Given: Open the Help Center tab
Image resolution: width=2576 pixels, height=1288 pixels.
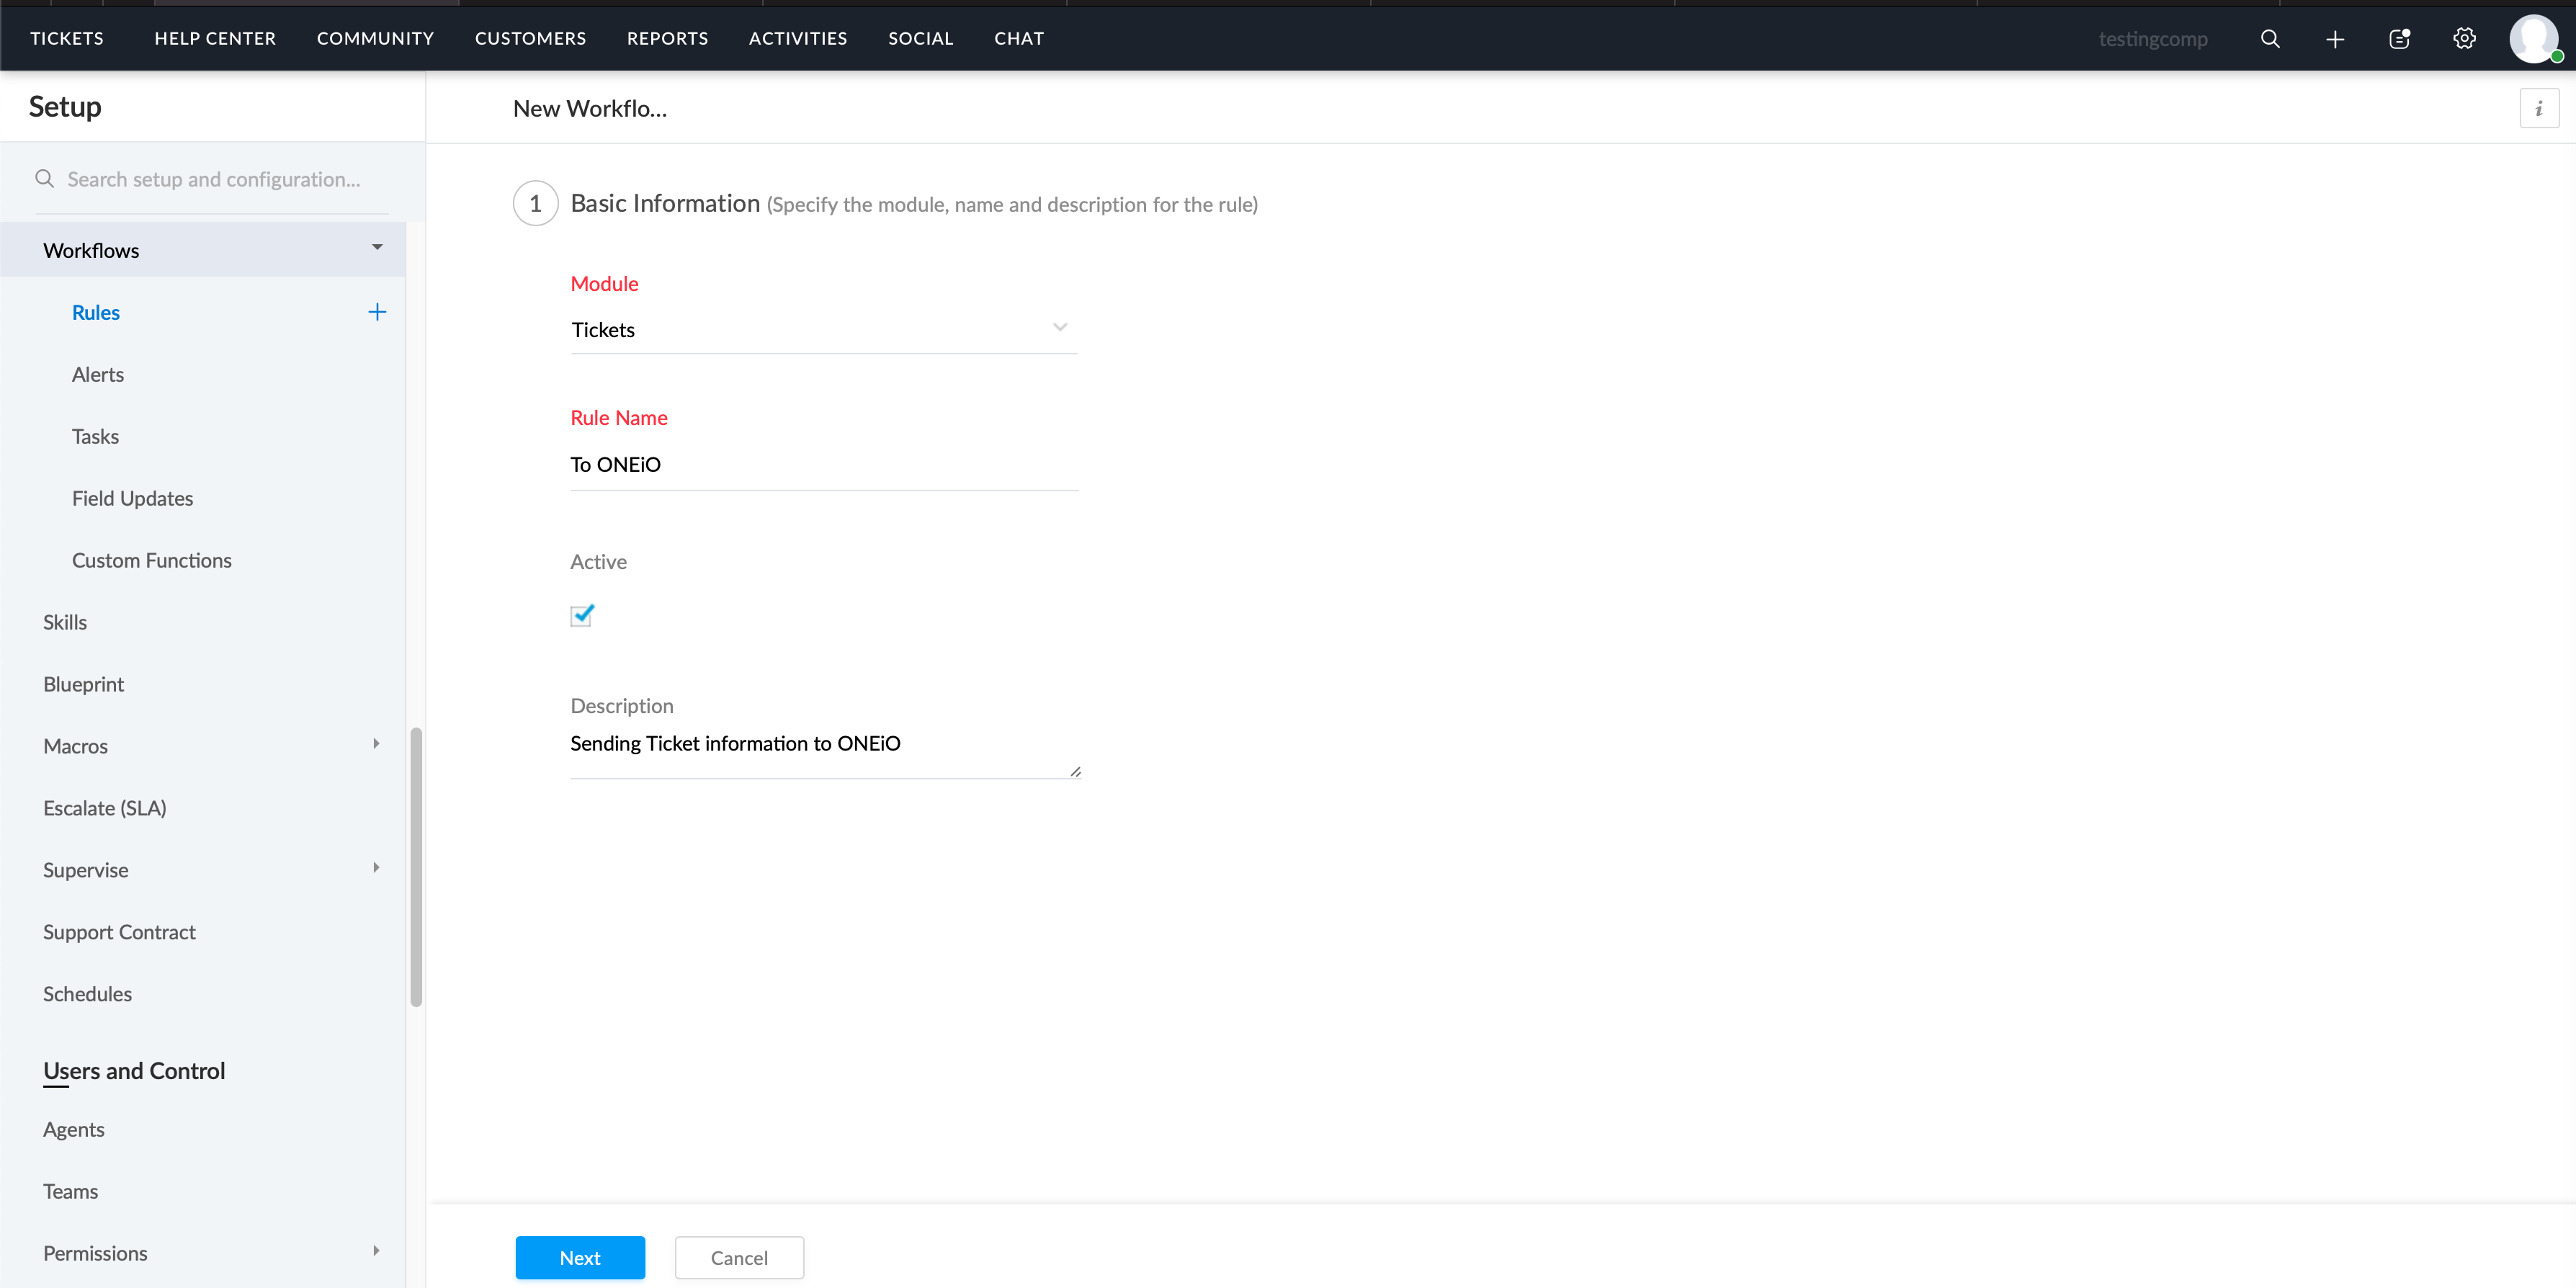Looking at the screenshot, I should coord(215,38).
